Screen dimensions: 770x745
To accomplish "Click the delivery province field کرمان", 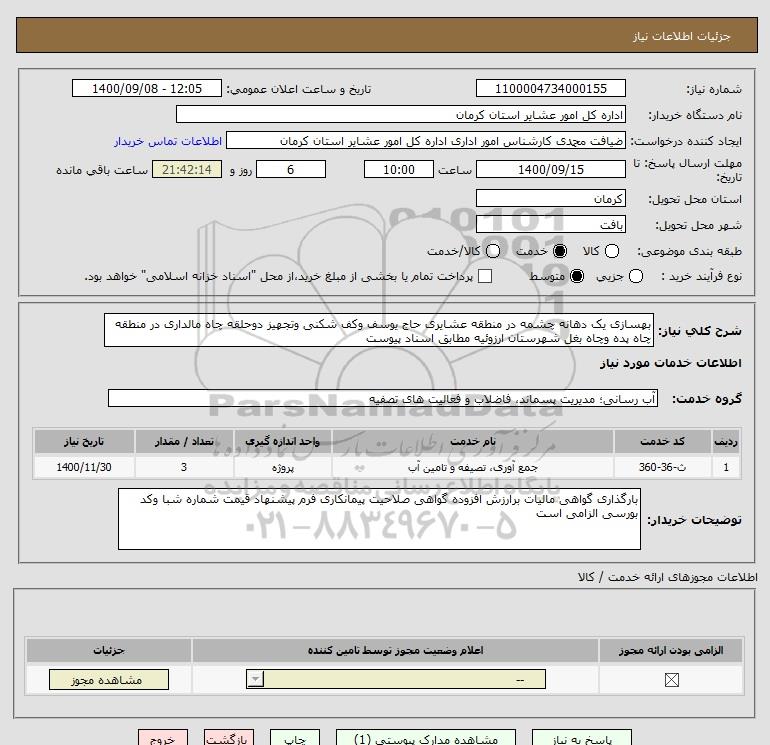I will [x=550, y=198].
